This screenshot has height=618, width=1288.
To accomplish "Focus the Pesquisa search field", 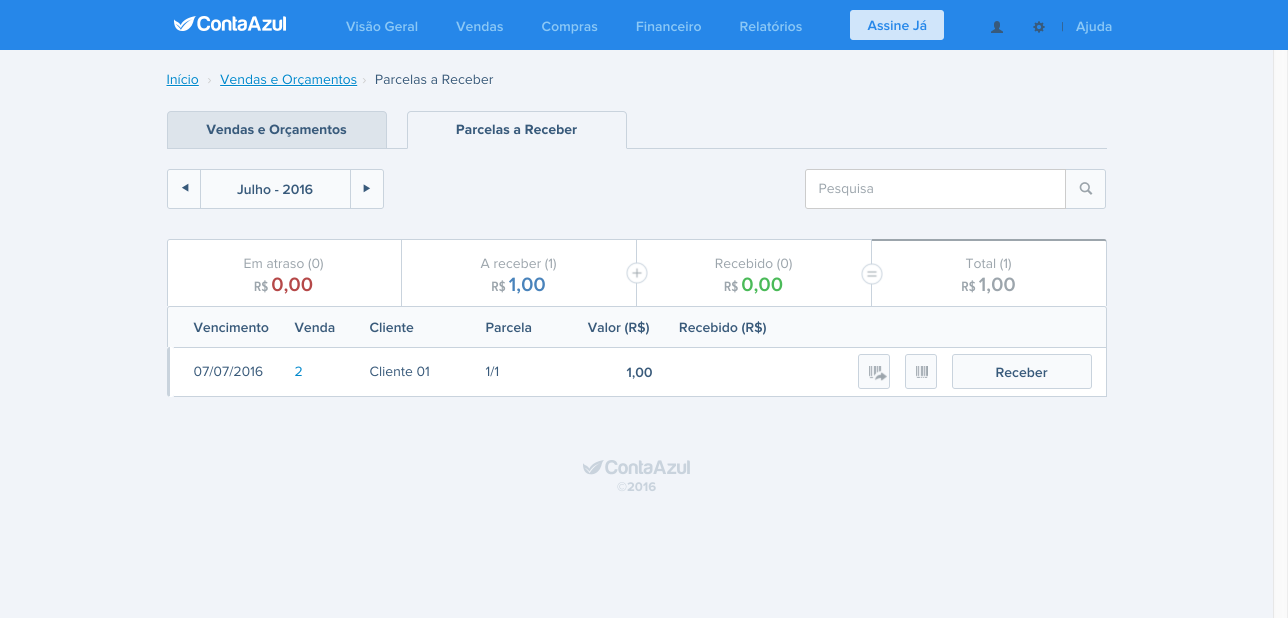I will pyautogui.click(x=935, y=189).
